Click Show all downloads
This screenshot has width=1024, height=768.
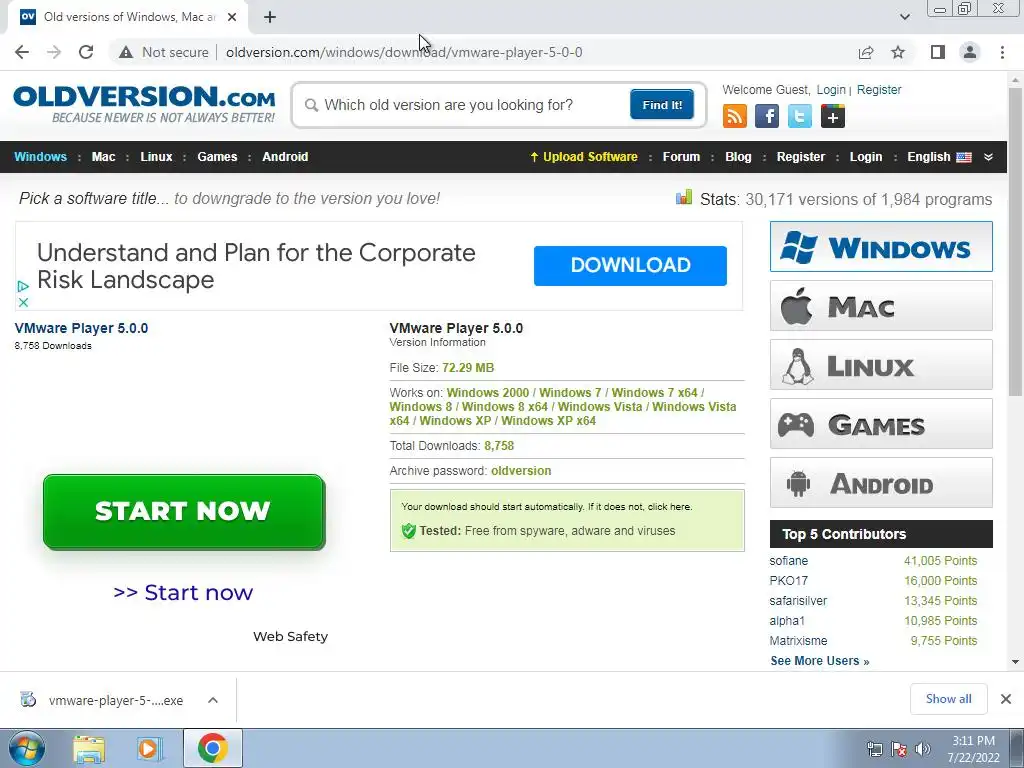tap(948, 699)
